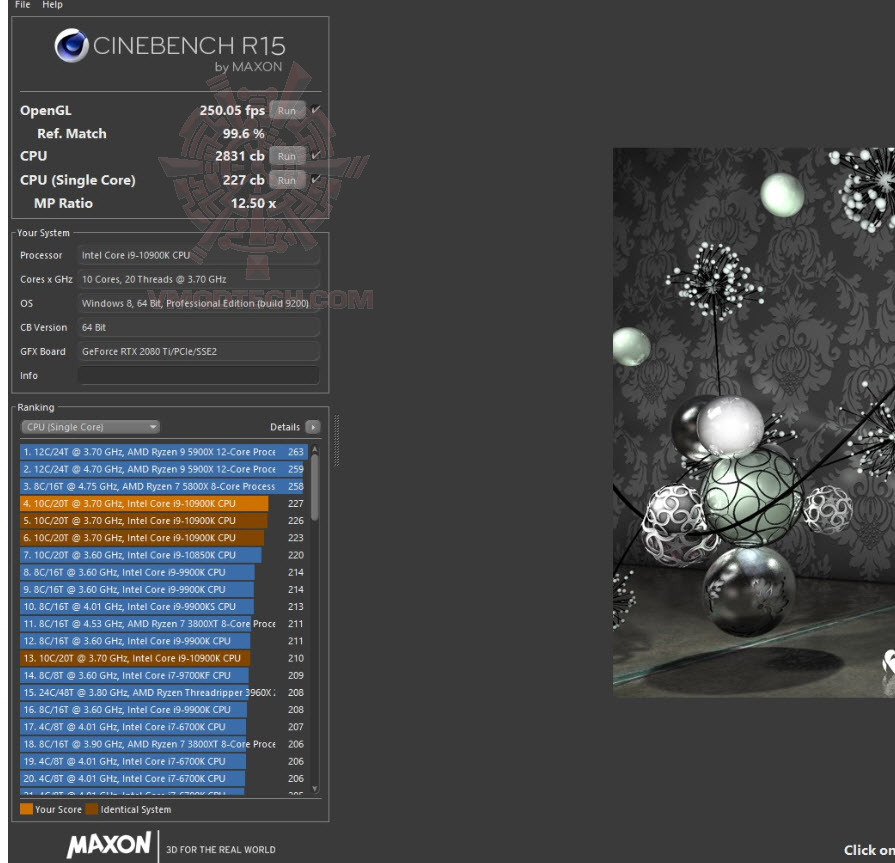Select rank 2 Ryzen 9 5900X at 4.70 GHz

[164, 469]
